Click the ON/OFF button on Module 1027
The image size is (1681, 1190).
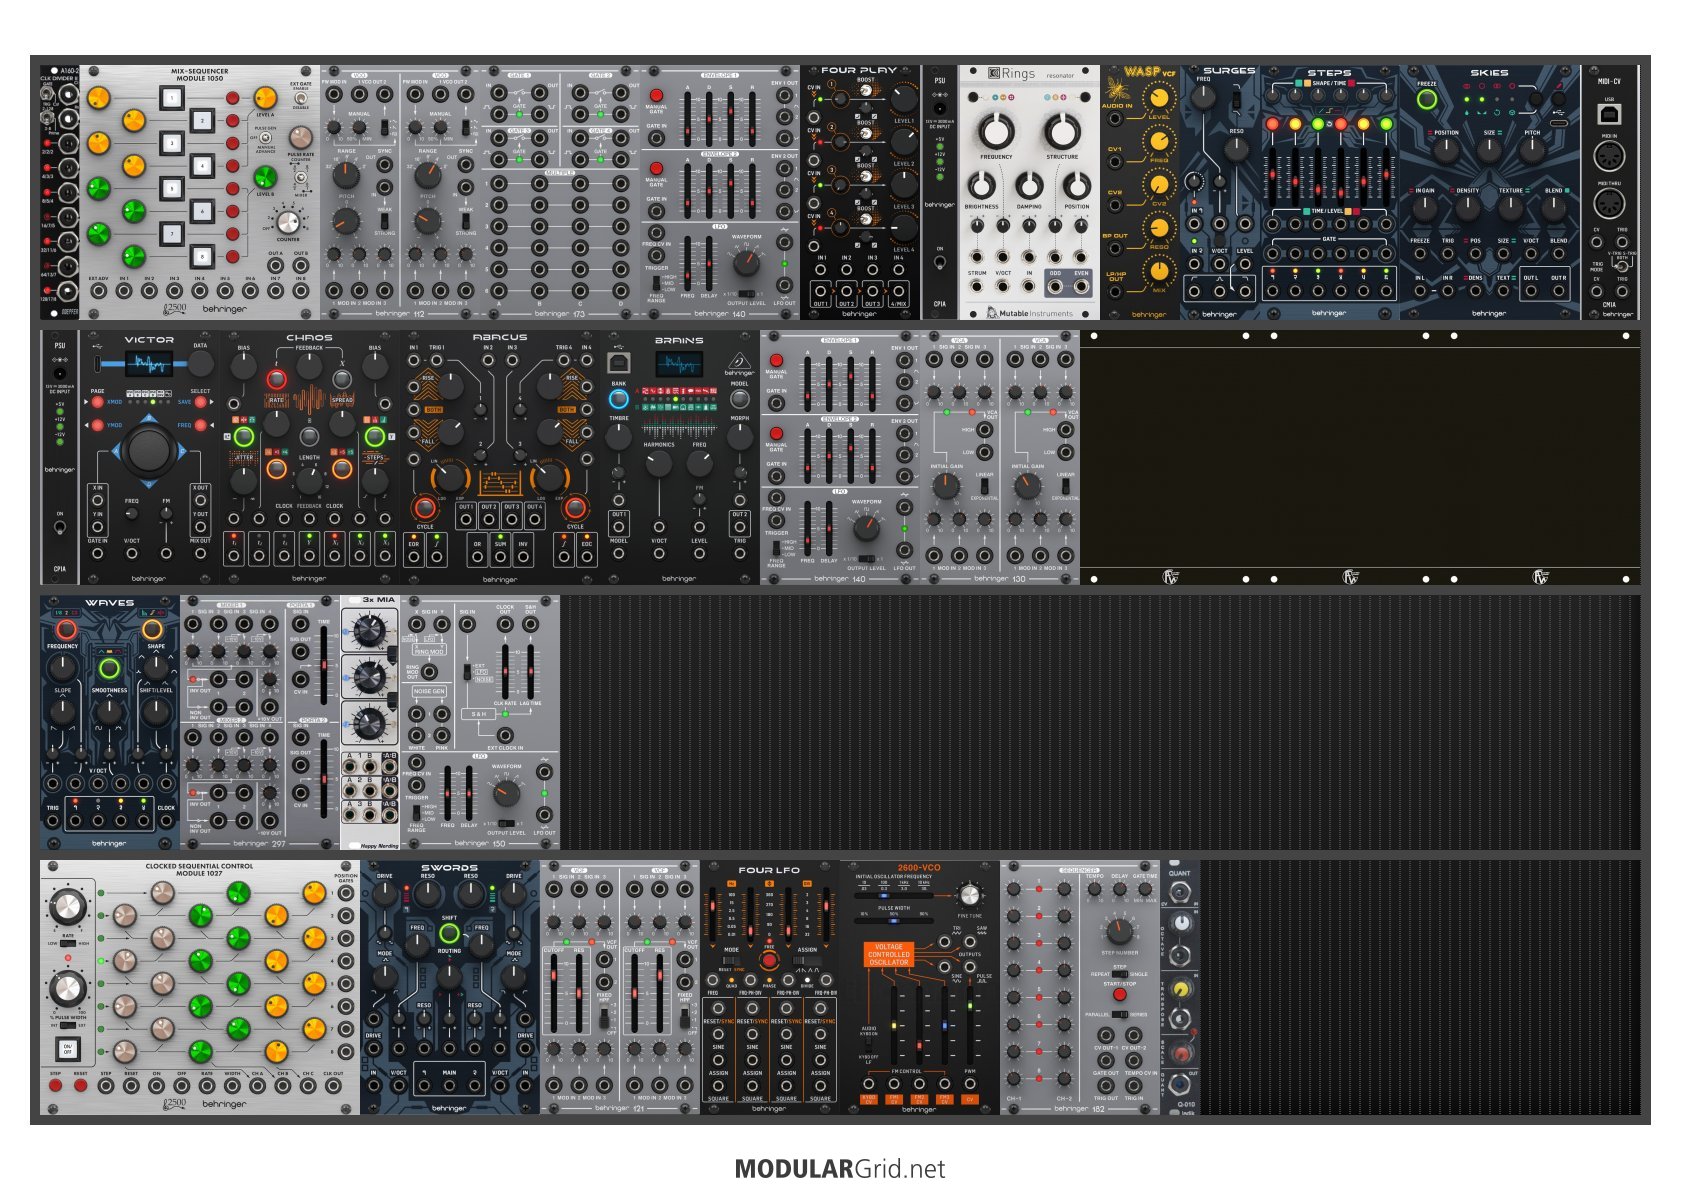click(x=67, y=1050)
